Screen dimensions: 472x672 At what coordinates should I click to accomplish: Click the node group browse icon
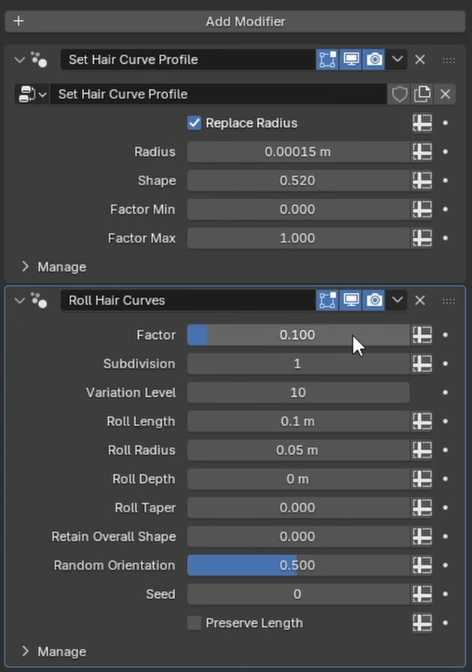click(x=32, y=94)
